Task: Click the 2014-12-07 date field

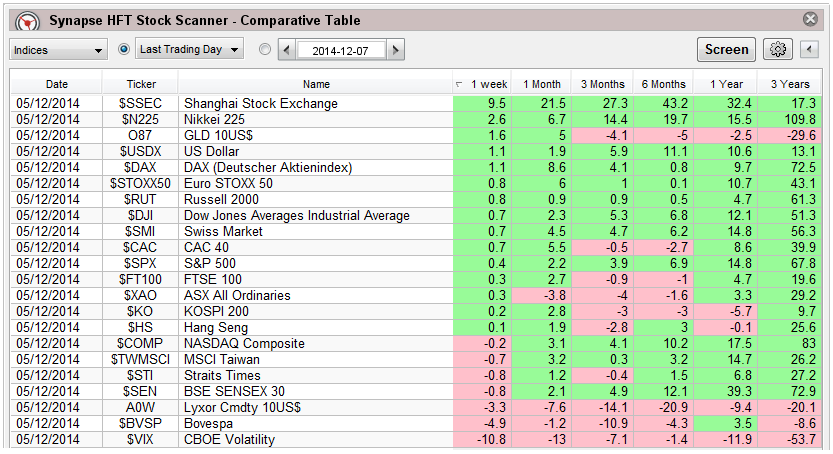Action: [x=342, y=50]
